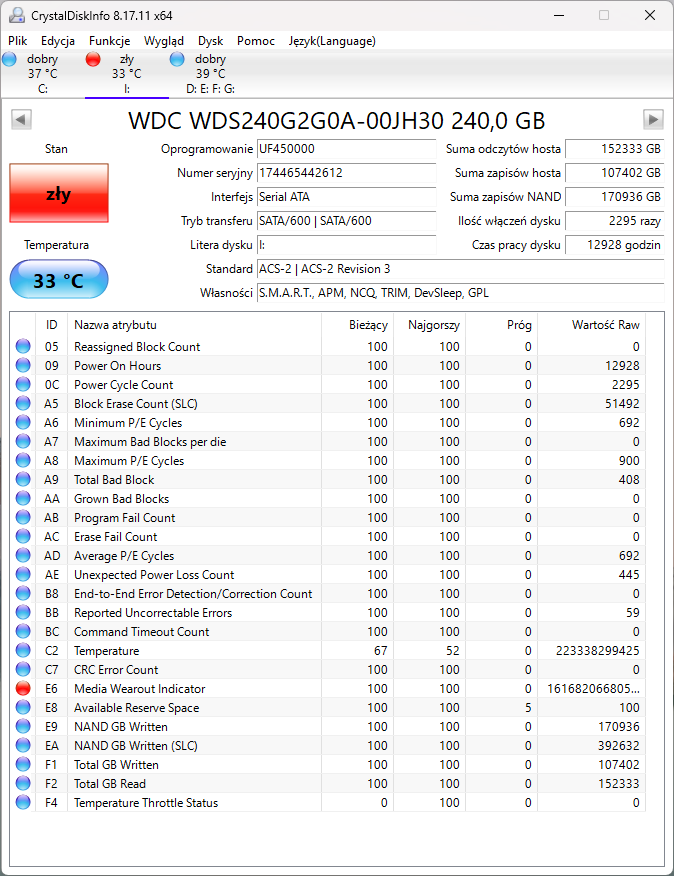The height and width of the screenshot is (876, 674).
Task: Open the Plik menu
Action: [17, 41]
